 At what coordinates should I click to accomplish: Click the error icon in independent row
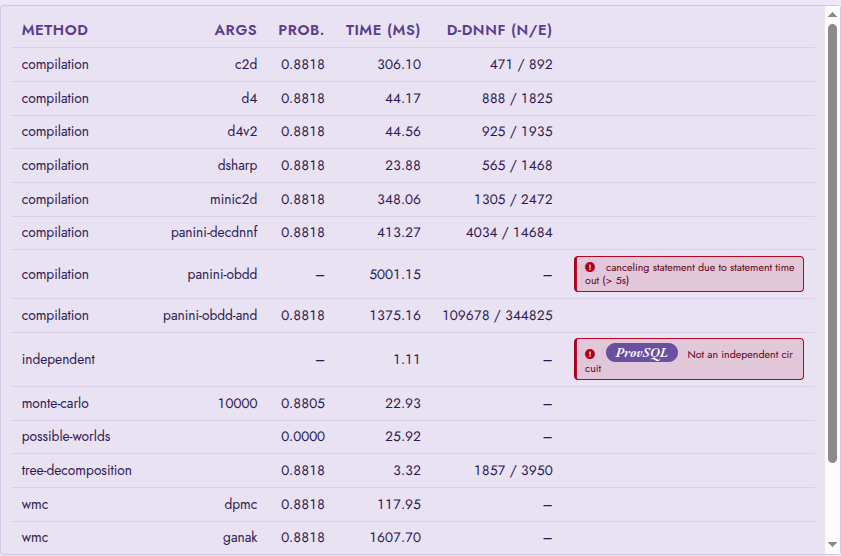coord(590,354)
